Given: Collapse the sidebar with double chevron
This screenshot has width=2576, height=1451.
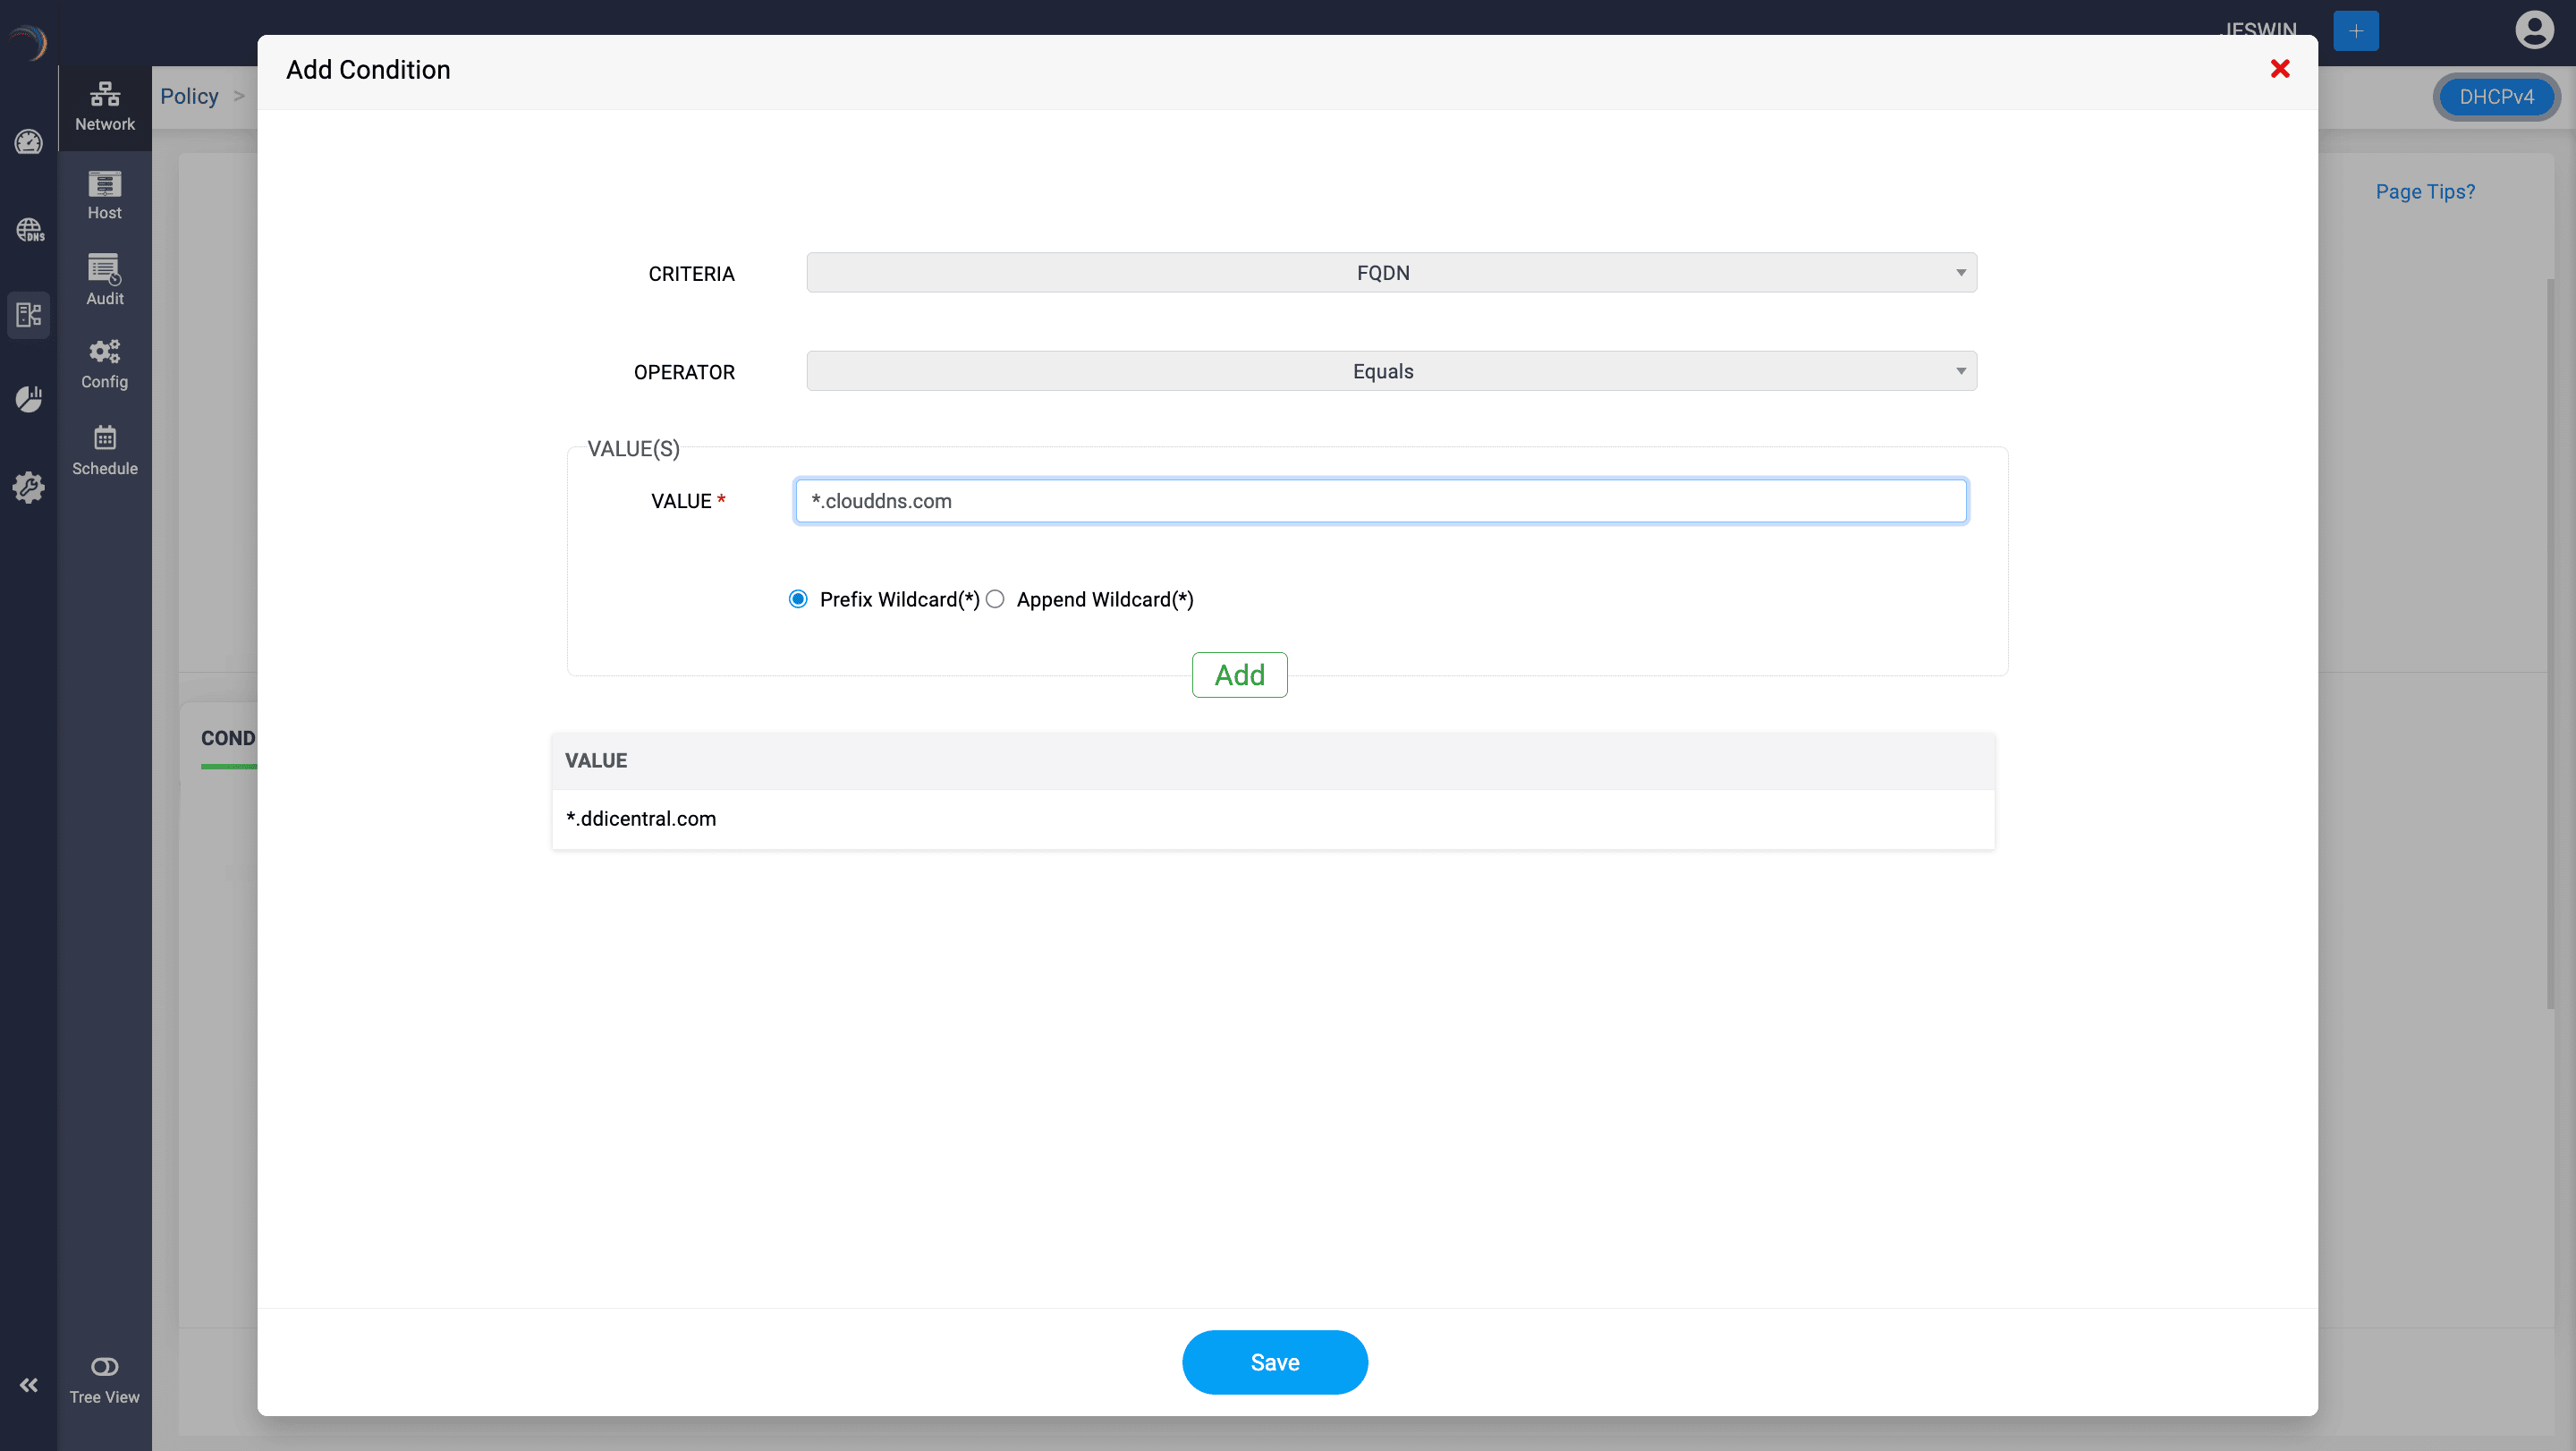Looking at the screenshot, I should (x=29, y=1384).
